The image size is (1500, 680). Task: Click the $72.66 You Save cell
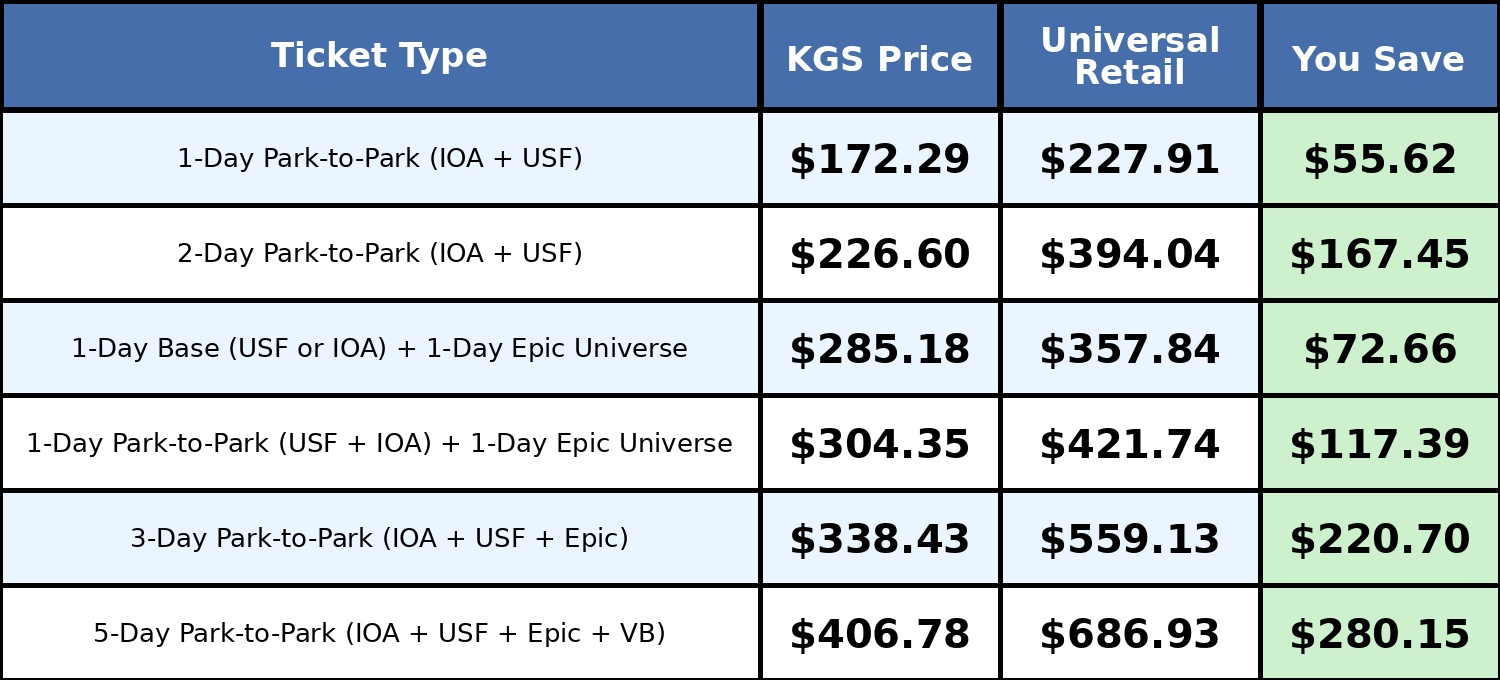pos(1379,350)
